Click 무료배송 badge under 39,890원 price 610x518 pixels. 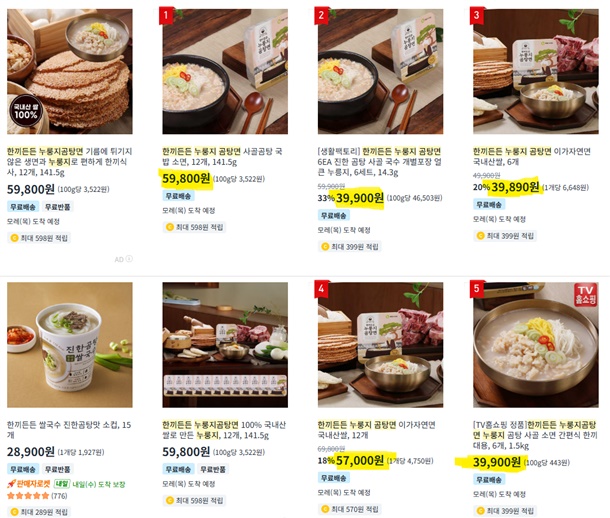(x=489, y=204)
